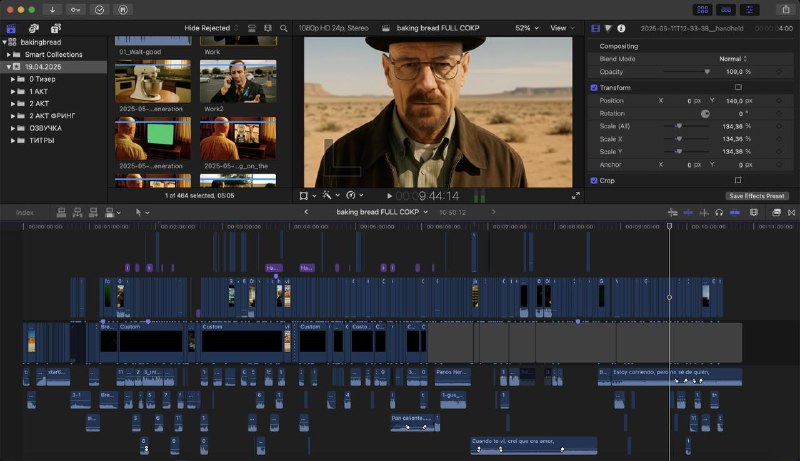This screenshot has width=800, height=461.
Task: Select the 2 АКТ ФРИНГ folder
Action: (x=52, y=116)
